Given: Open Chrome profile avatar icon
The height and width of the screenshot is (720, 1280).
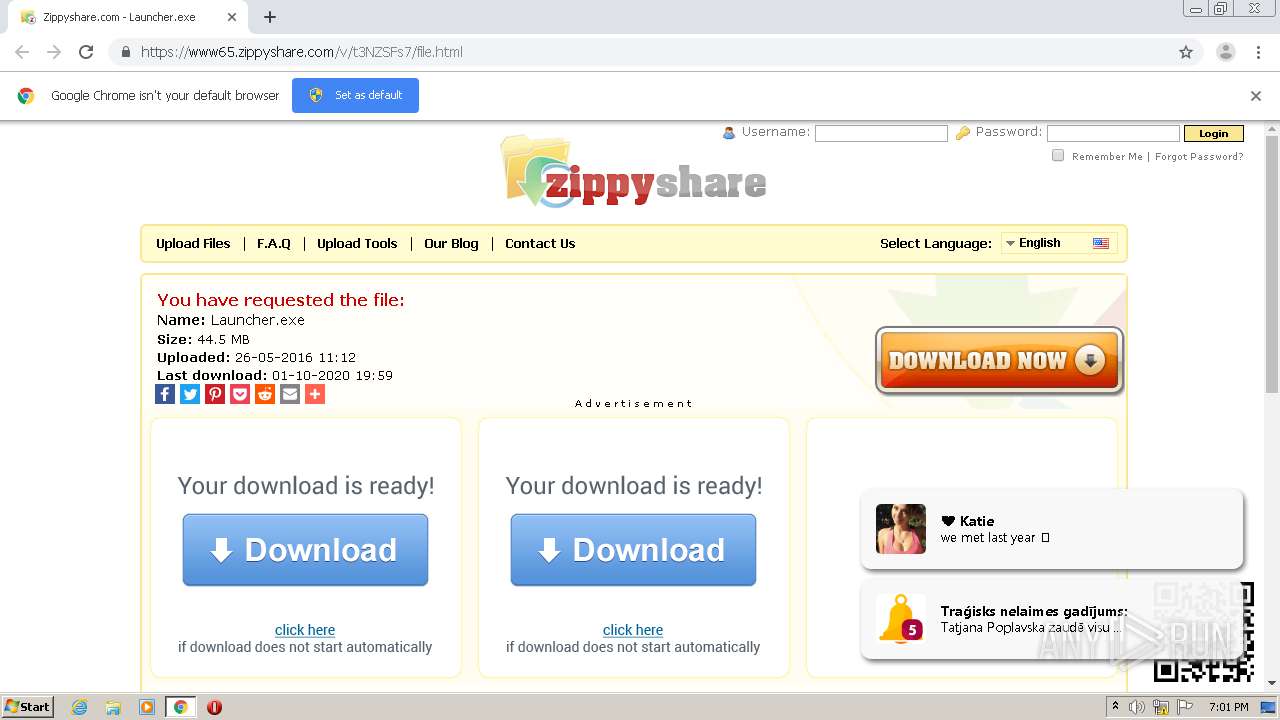Looking at the screenshot, I should pyautogui.click(x=1225, y=52).
